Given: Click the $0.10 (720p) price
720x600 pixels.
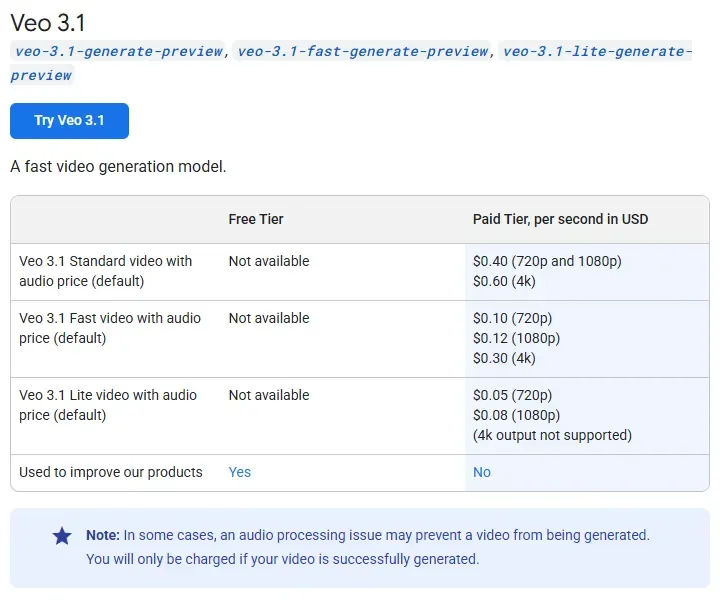Looking at the screenshot, I should coord(512,318).
